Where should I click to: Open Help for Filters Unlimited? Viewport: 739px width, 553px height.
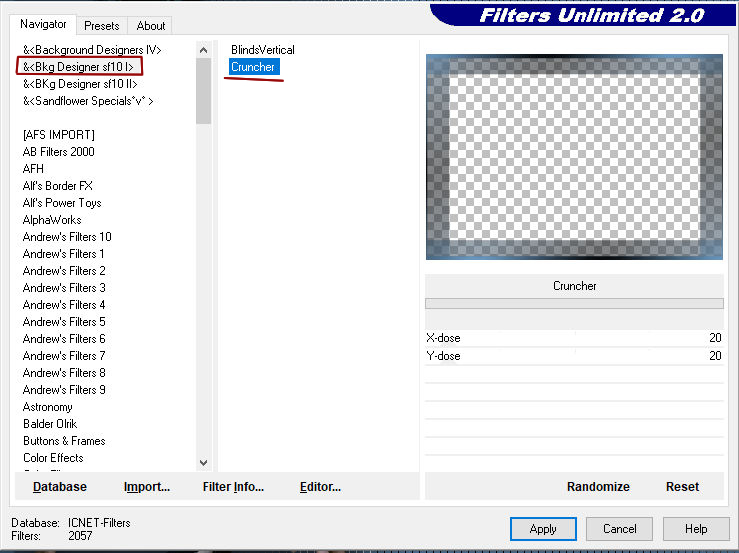(696, 529)
